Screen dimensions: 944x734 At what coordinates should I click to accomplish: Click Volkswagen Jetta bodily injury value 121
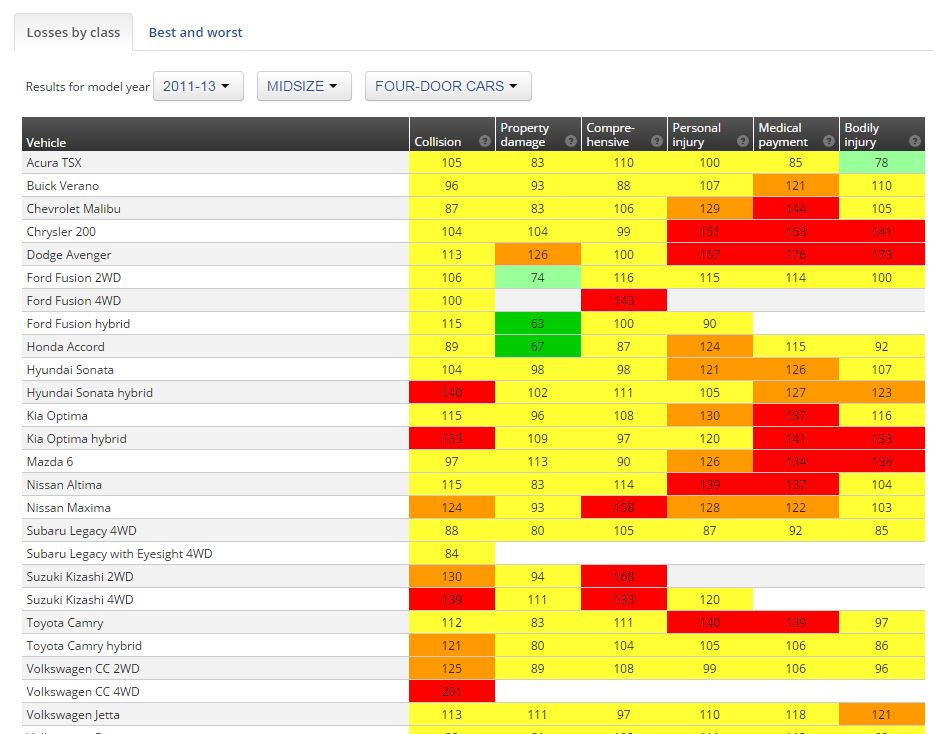(881, 715)
